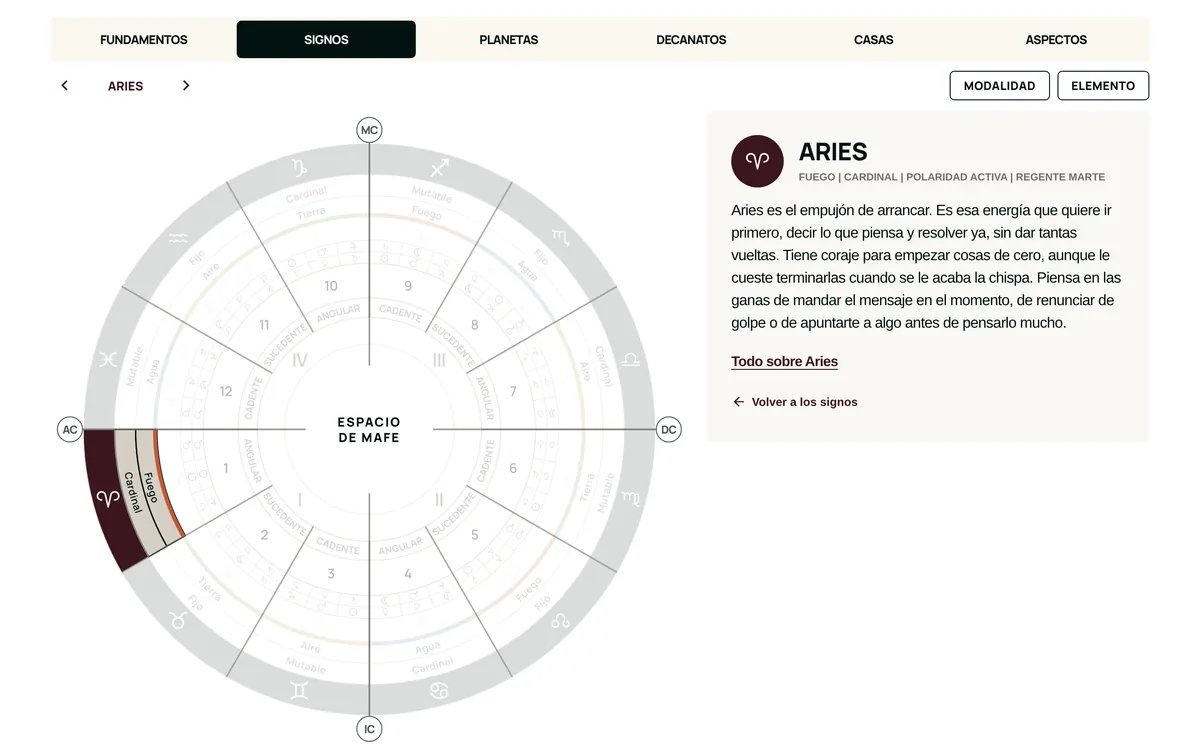Select the Libra glyph on the wheel
Screen dimensions: 1200x750
tap(630, 359)
